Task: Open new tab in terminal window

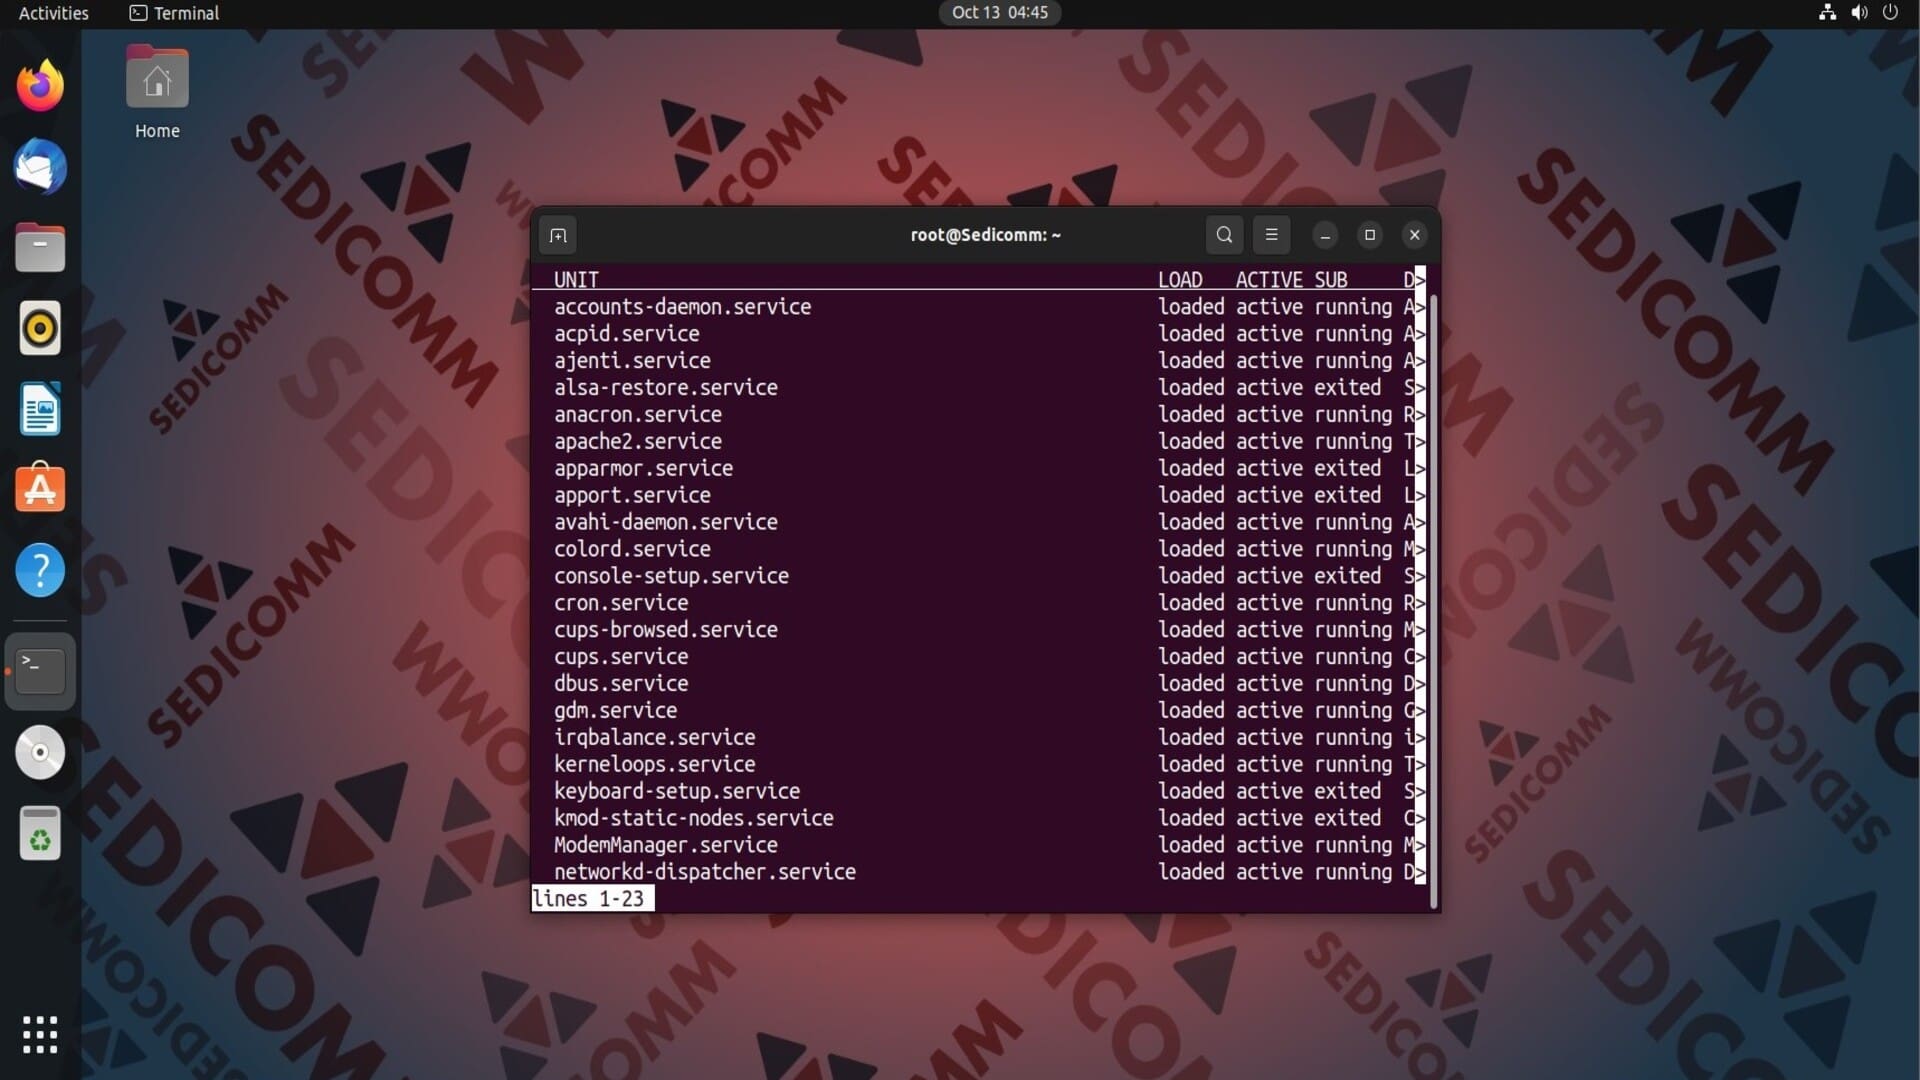Action: click(x=558, y=235)
